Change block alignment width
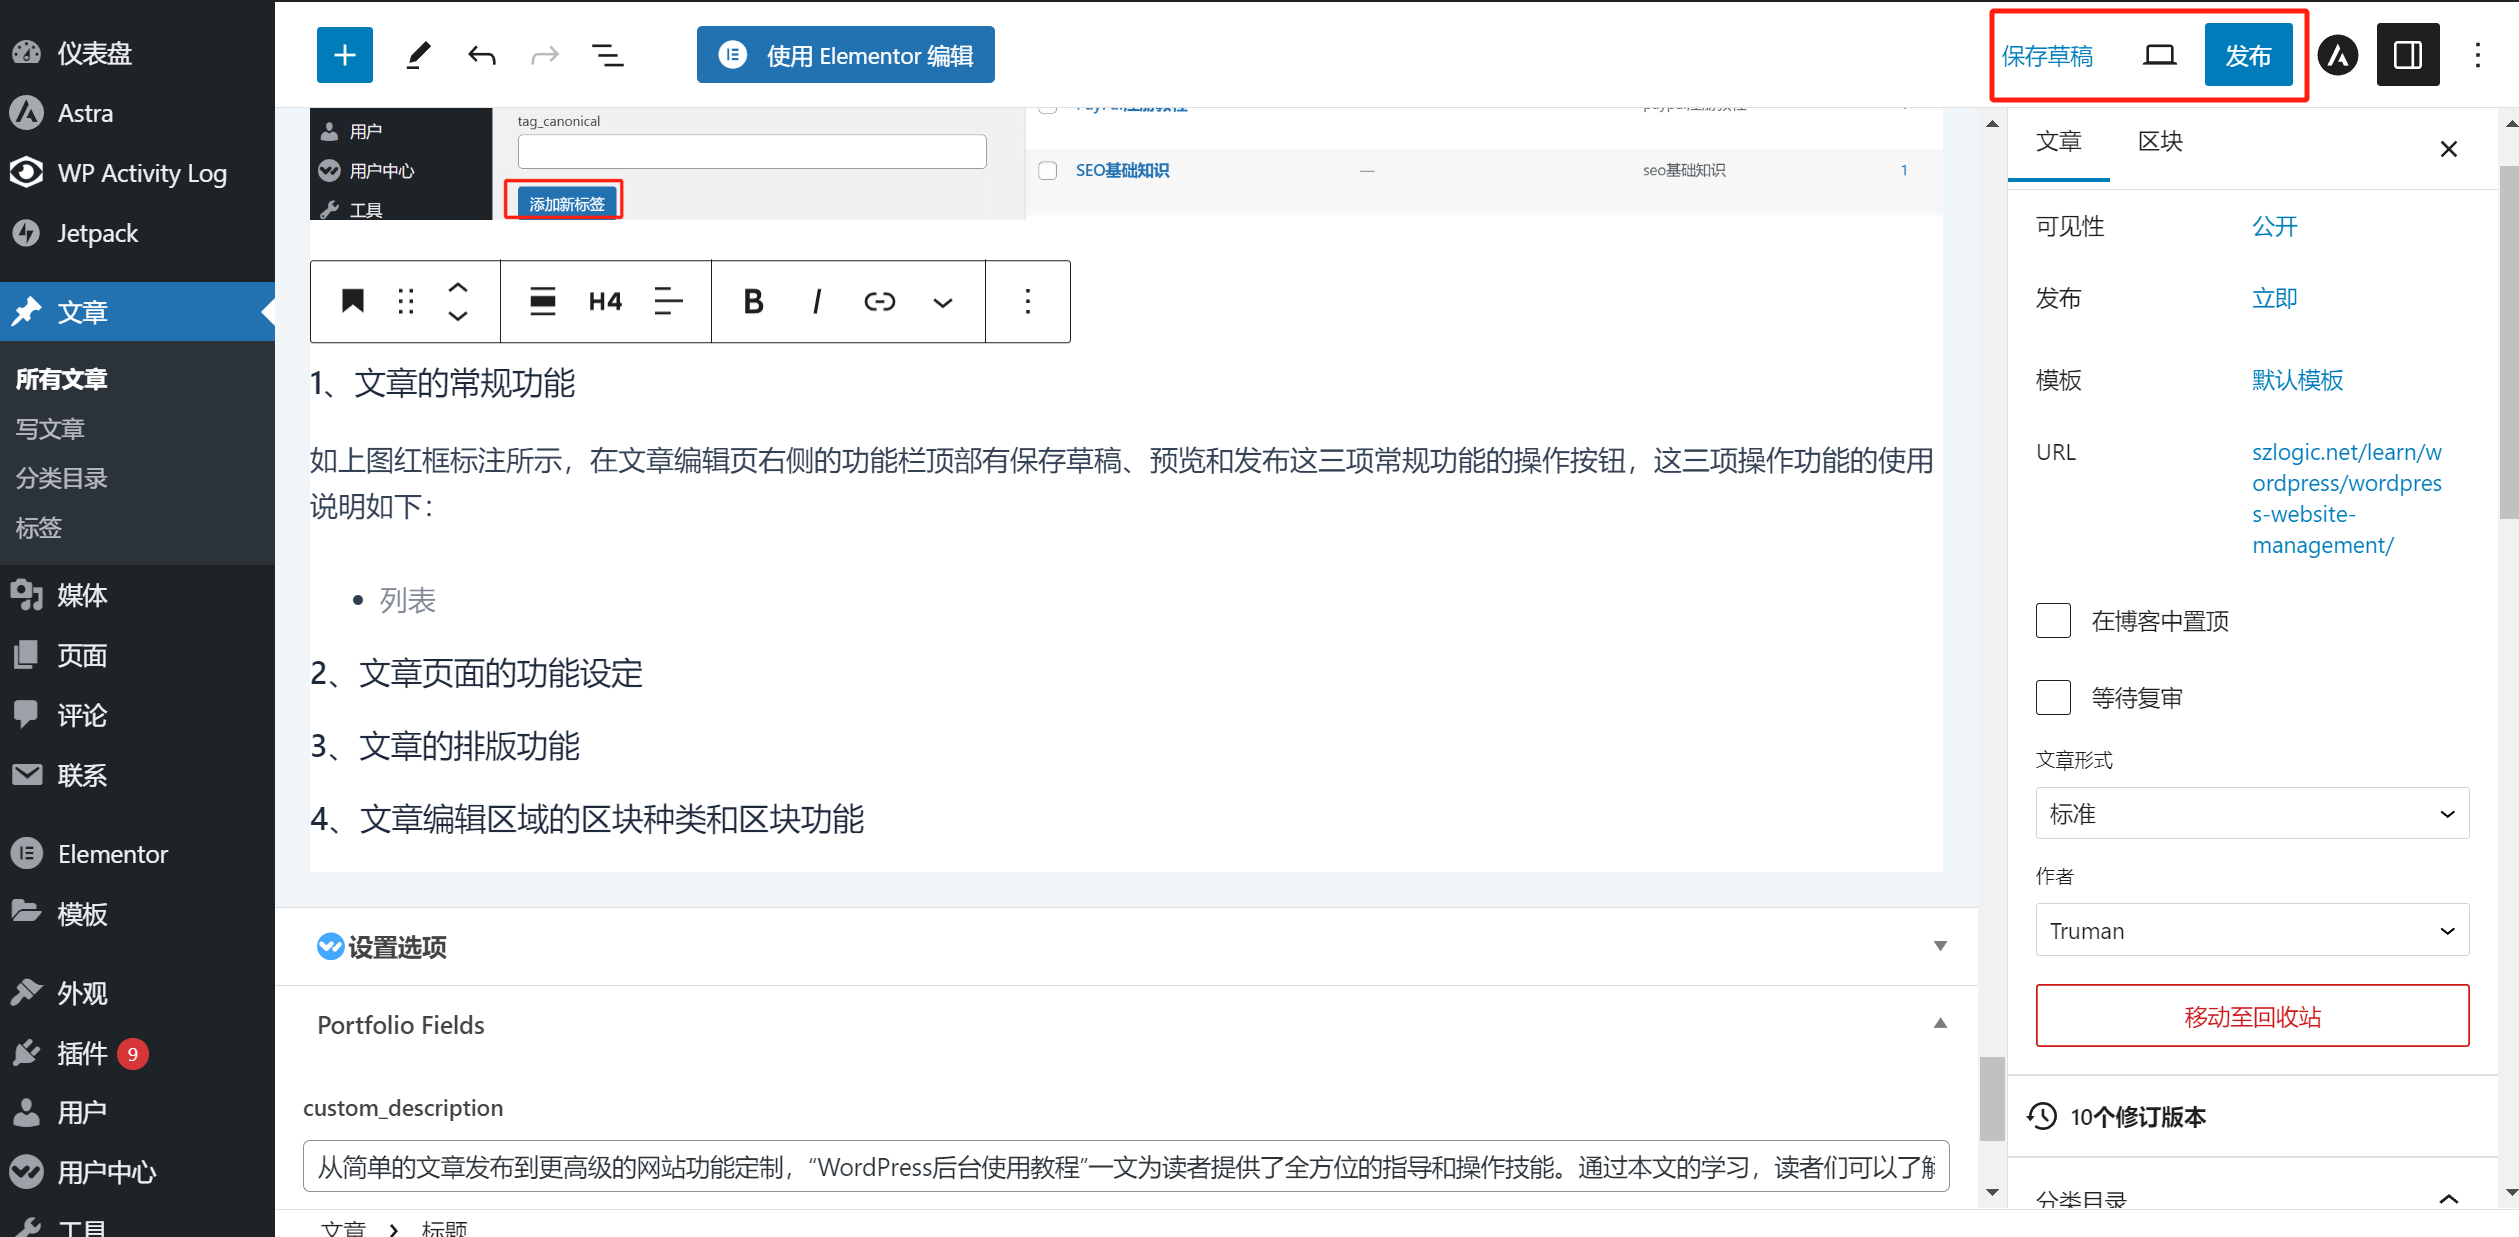2519x1237 pixels. [x=542, y=301]
